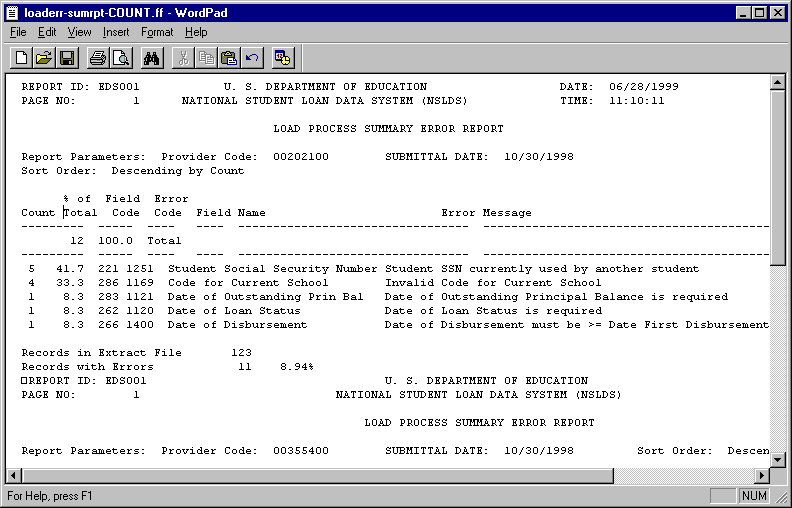This screenshot has height=508, width=792.
Task: Click provider code '00202100'
Action: click(x=301, y=157)
